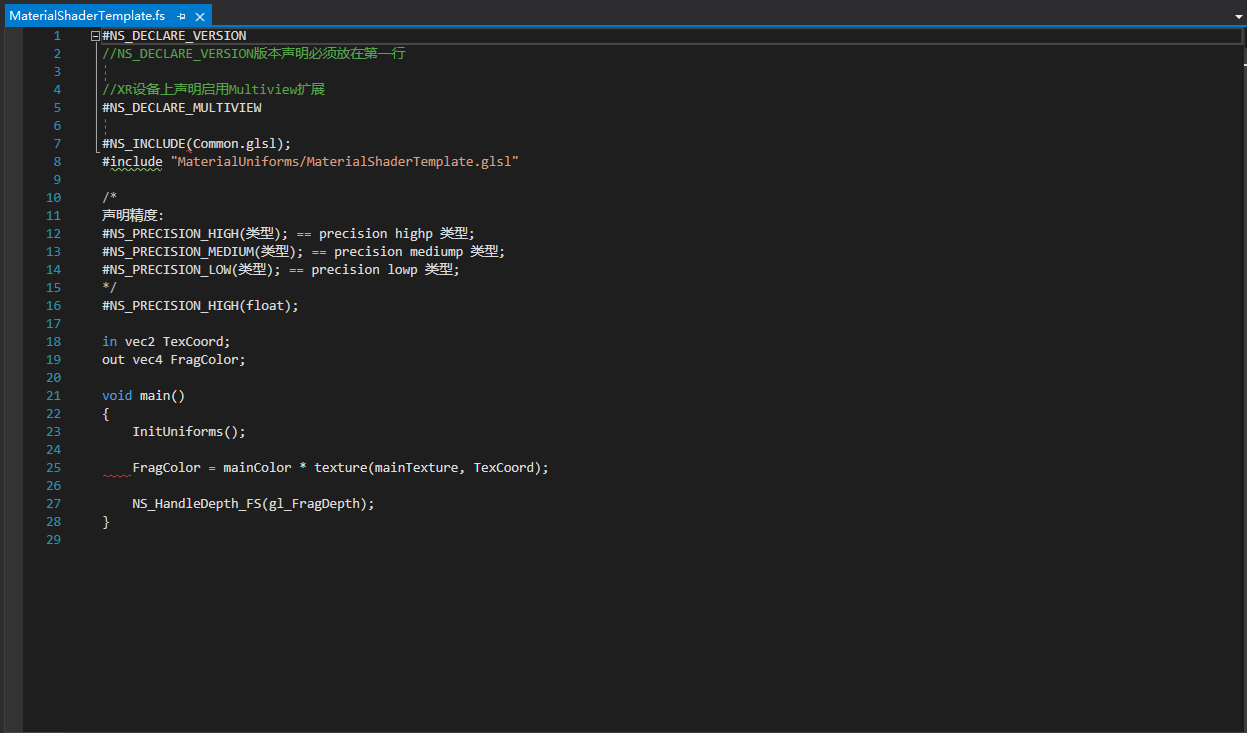Click the void keyword before main

tap(117, 396)
